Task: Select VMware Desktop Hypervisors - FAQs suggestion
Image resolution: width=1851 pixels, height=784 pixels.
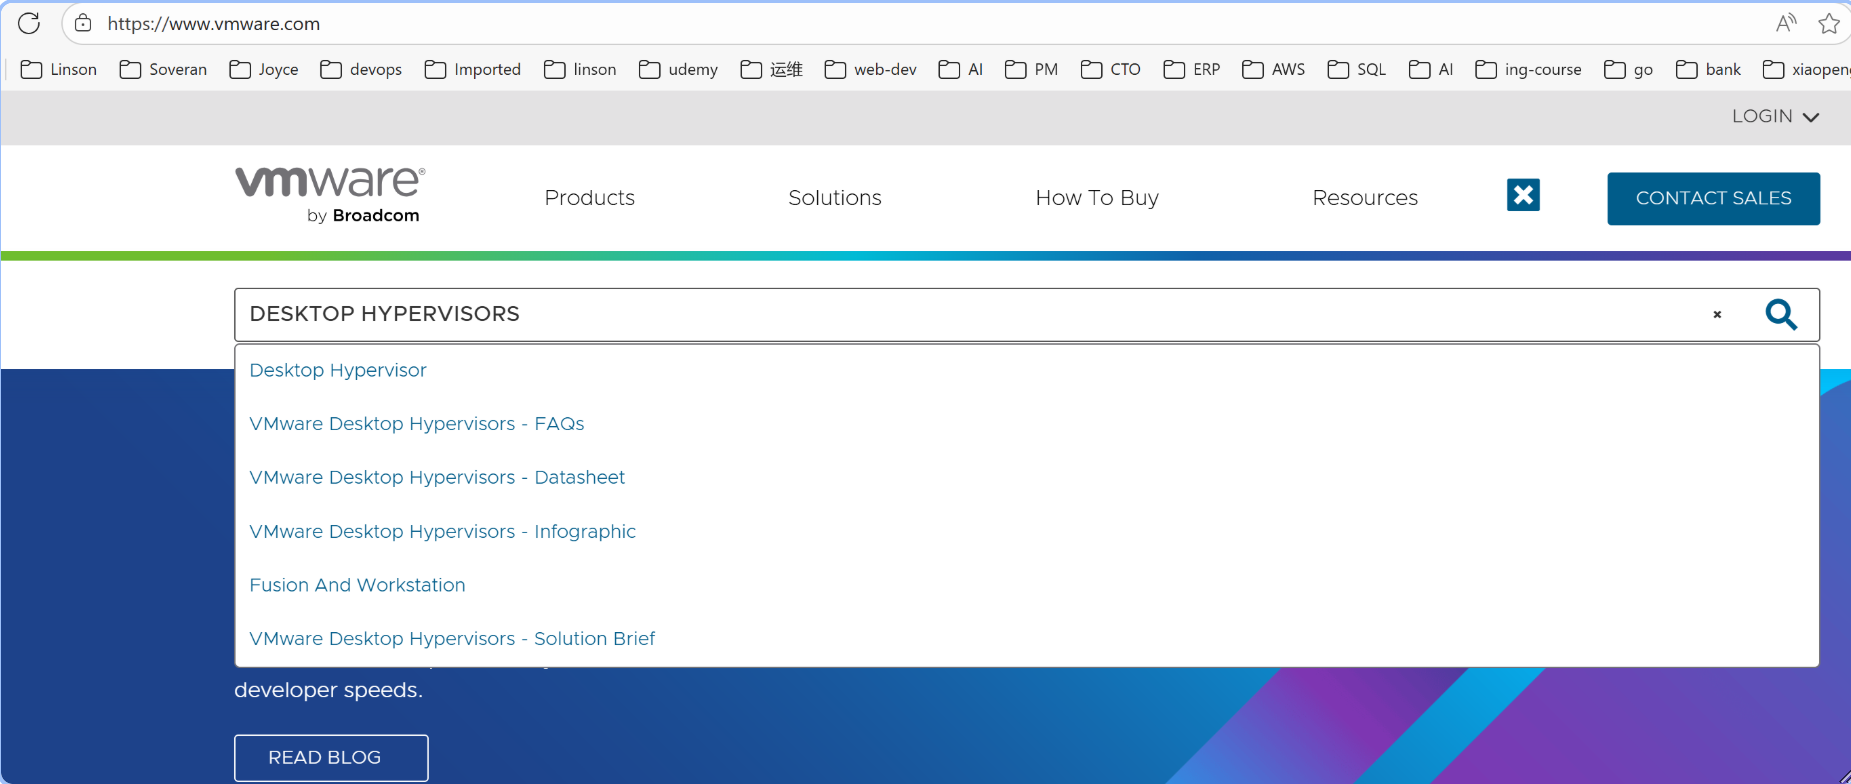Action: [416, 424]
